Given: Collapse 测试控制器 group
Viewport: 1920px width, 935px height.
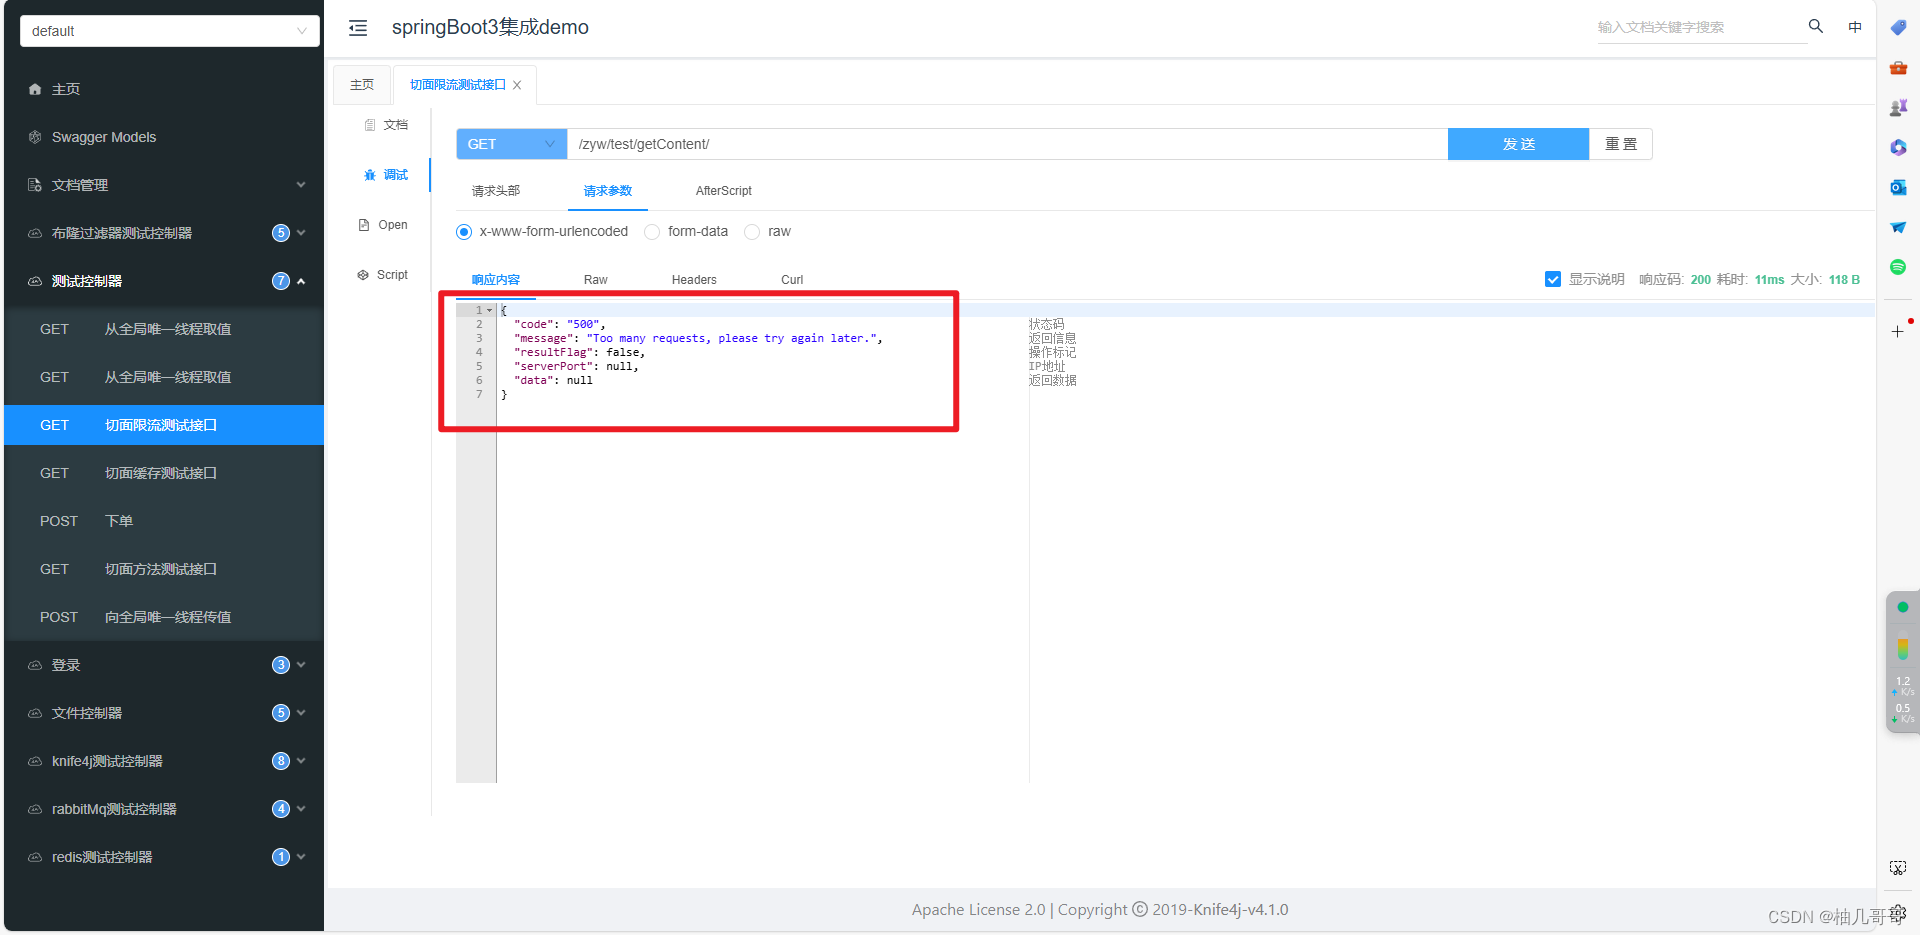Looking at the screenshot, I should point(301,281).
